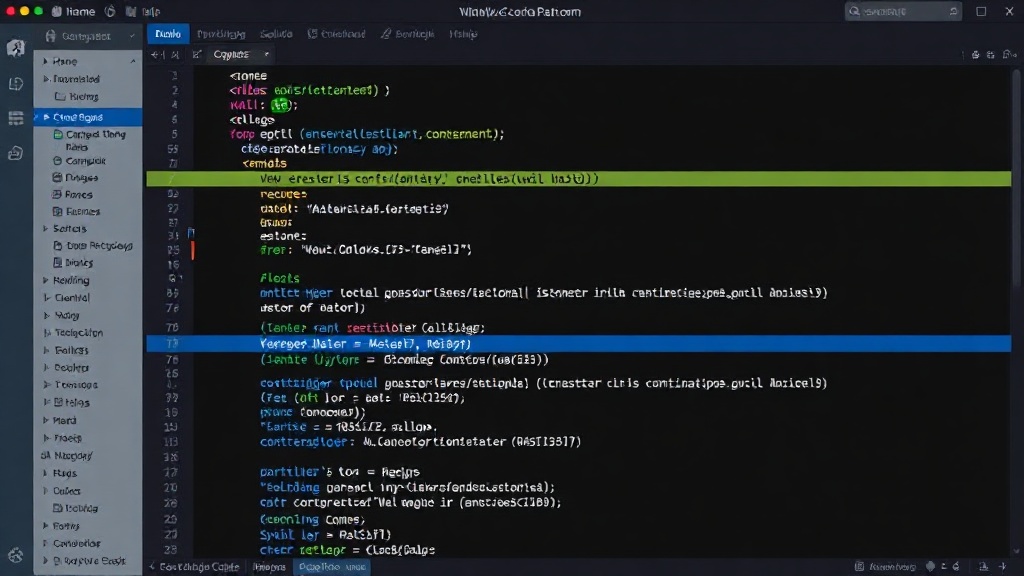Expand the 'Sefters' tree node
Image resolution: width=1024 pixels, height=576 pixels.
(x=46, y=229)
